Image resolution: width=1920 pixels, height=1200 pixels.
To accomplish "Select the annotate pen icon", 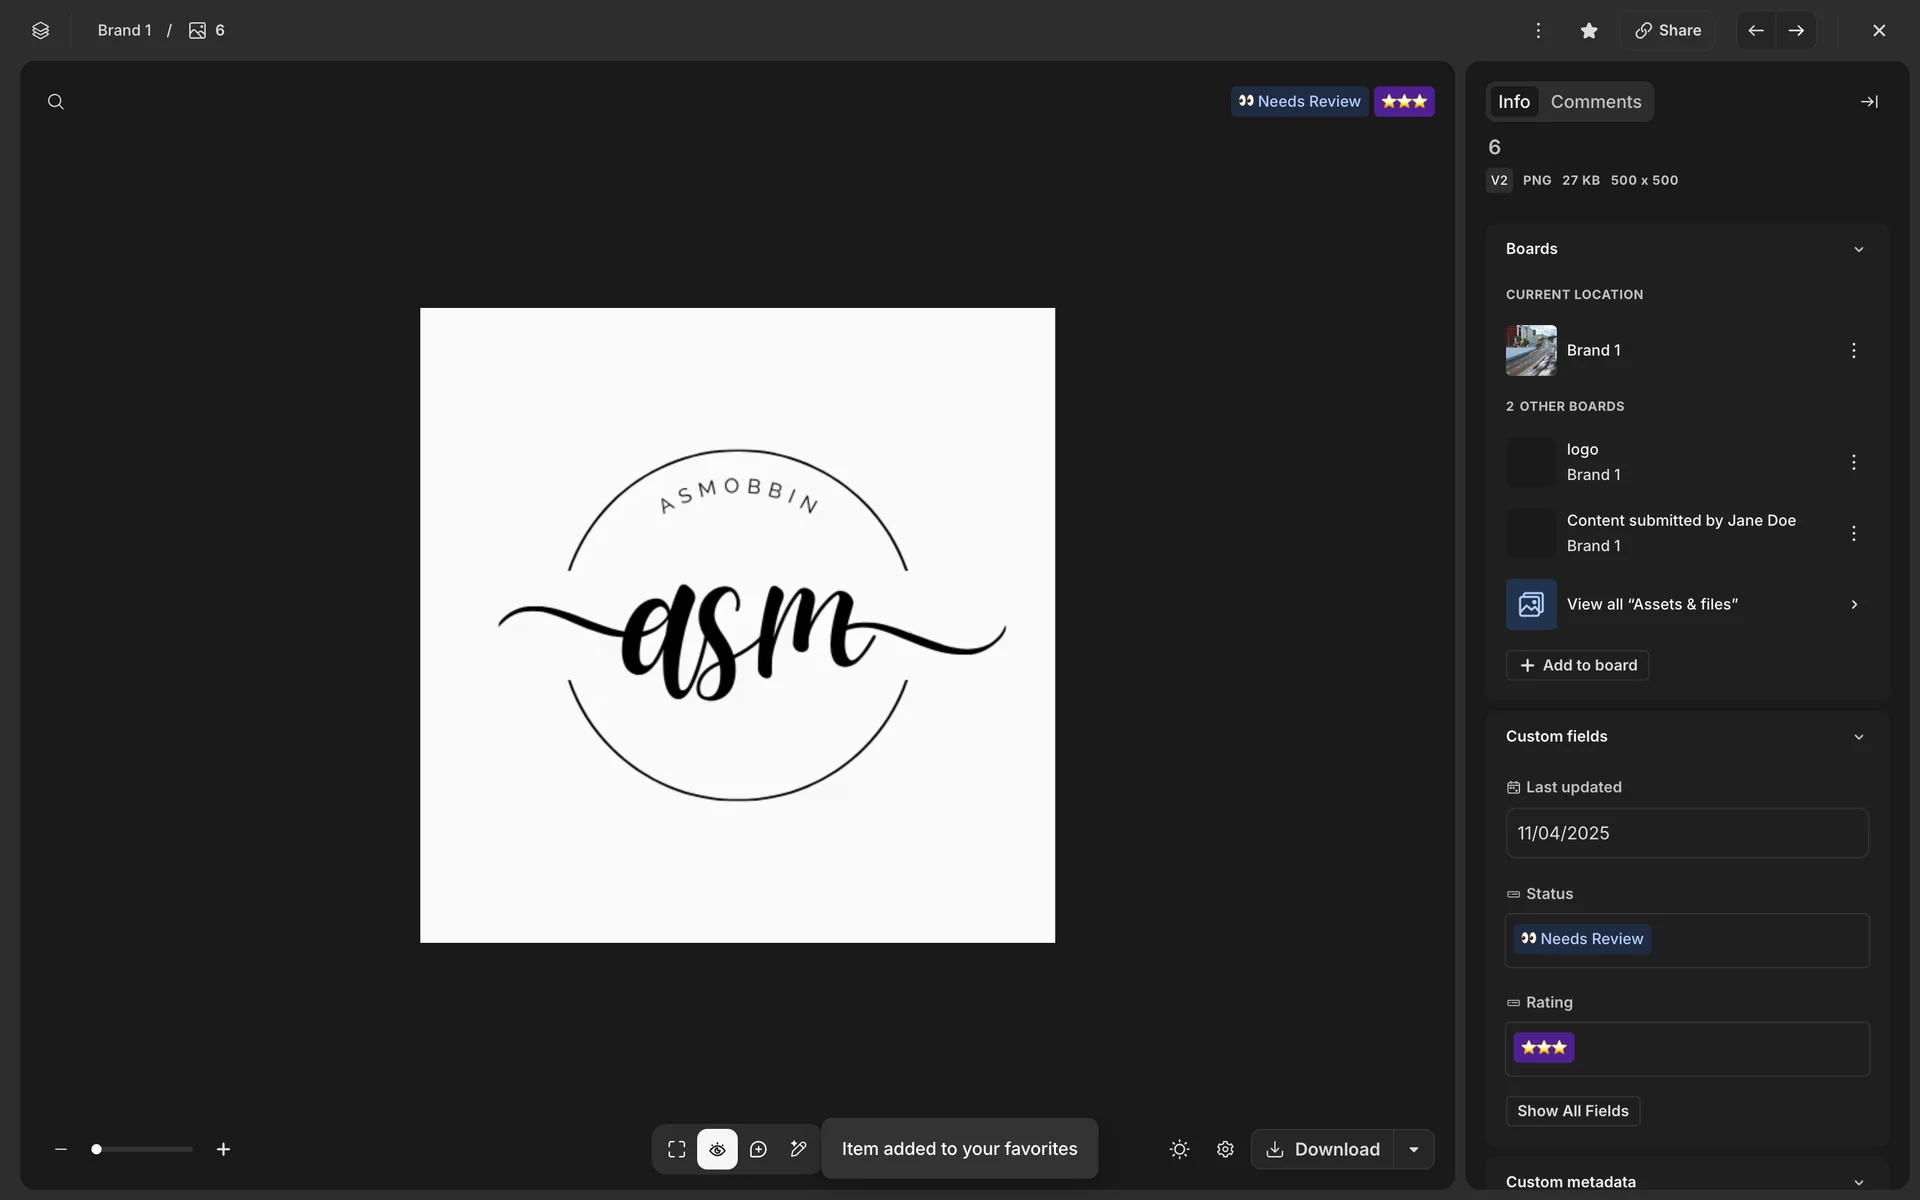I will point(798,1149).
